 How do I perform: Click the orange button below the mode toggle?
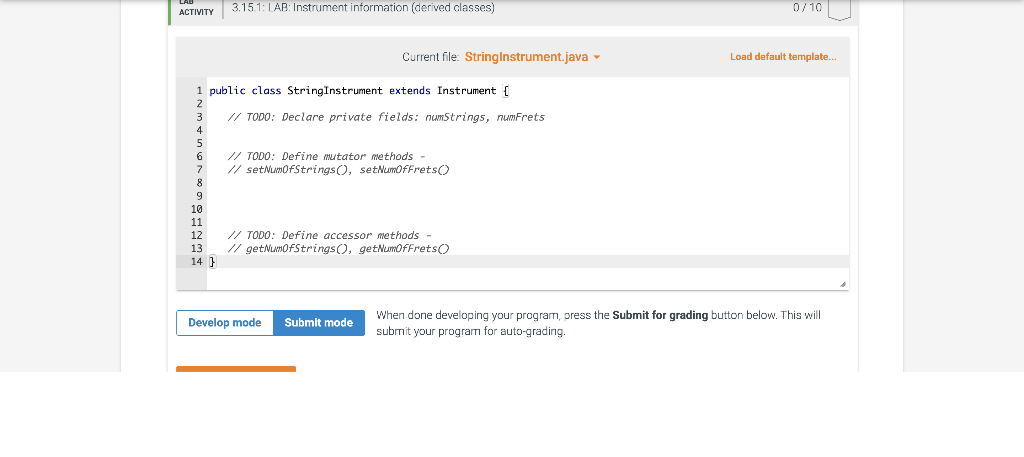click(236, 369)
